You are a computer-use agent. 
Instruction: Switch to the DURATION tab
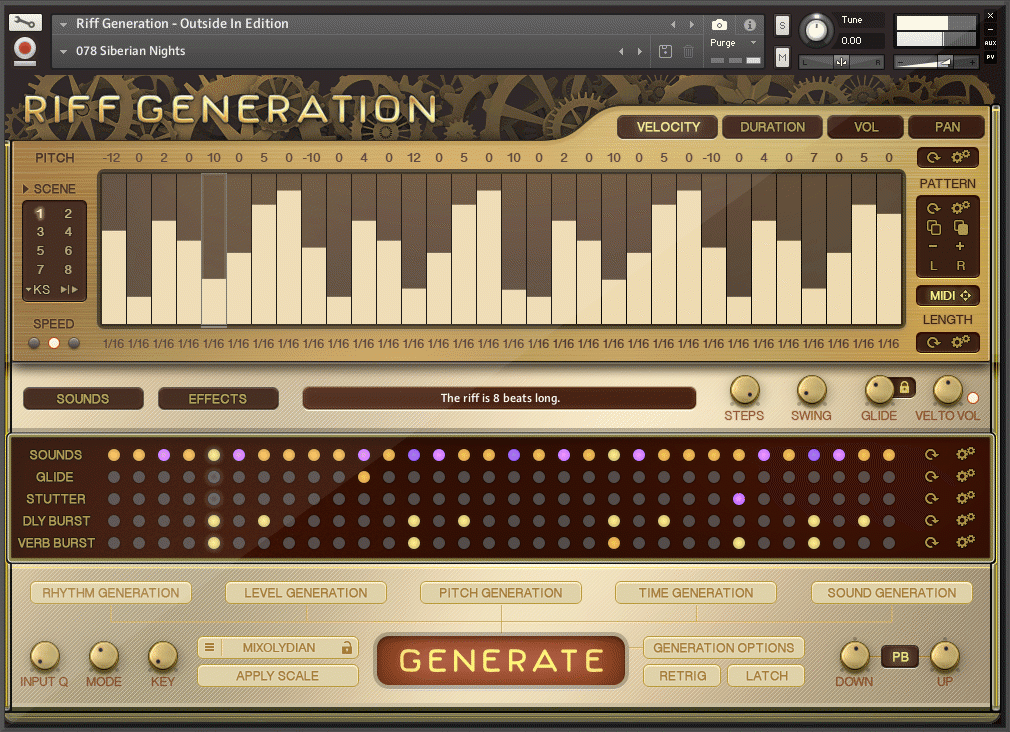click(772, 127)
